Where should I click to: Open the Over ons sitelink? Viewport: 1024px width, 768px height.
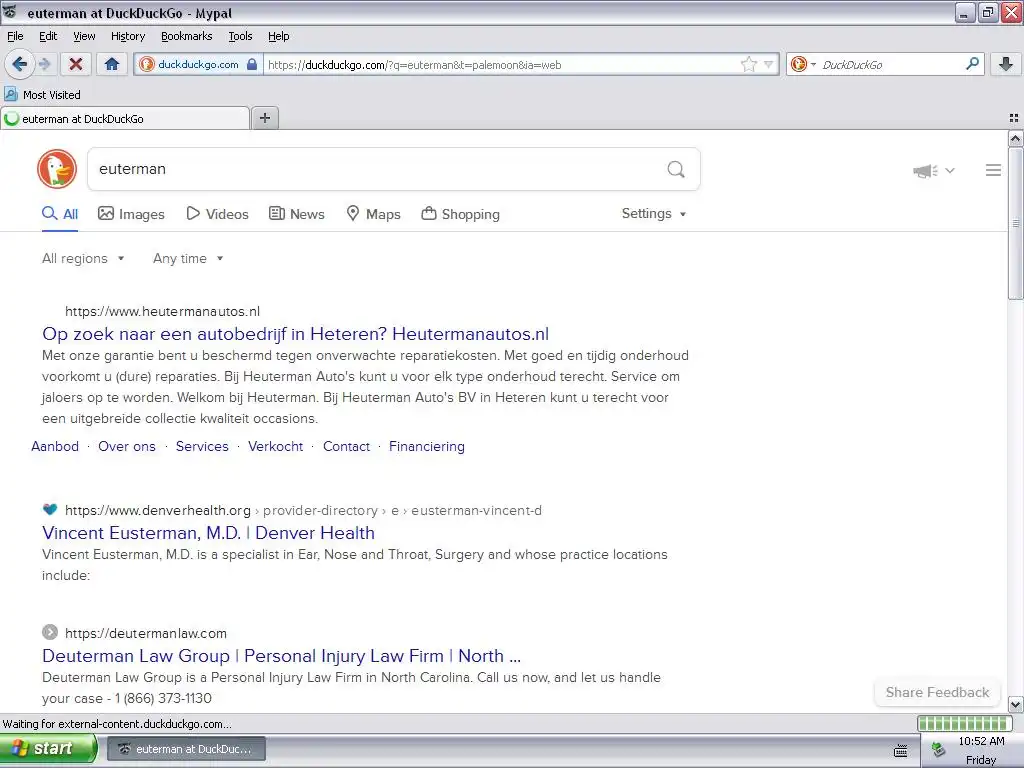pos(127,446)
